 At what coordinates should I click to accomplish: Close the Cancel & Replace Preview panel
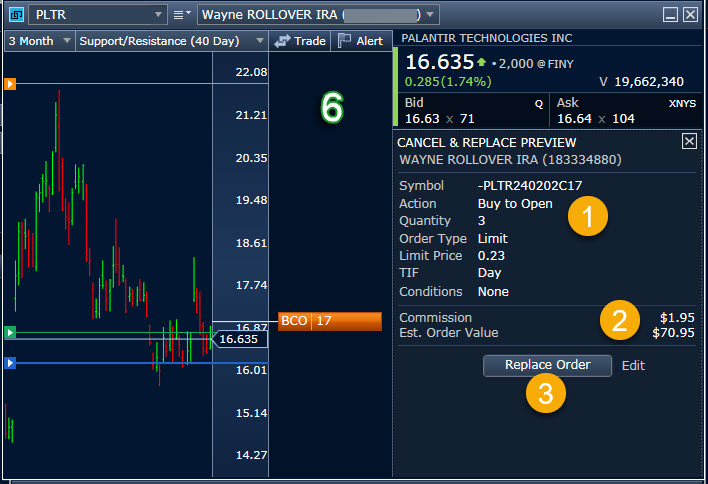pos(689,142)
